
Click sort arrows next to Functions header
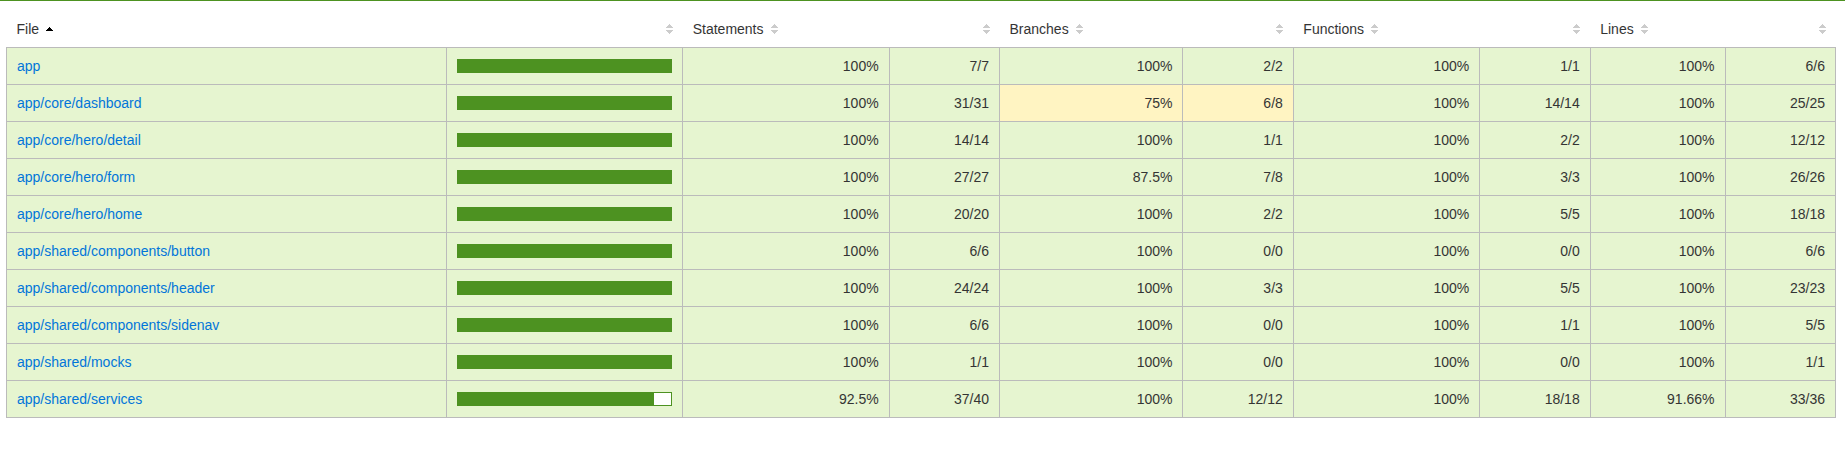pos(1374,29)
